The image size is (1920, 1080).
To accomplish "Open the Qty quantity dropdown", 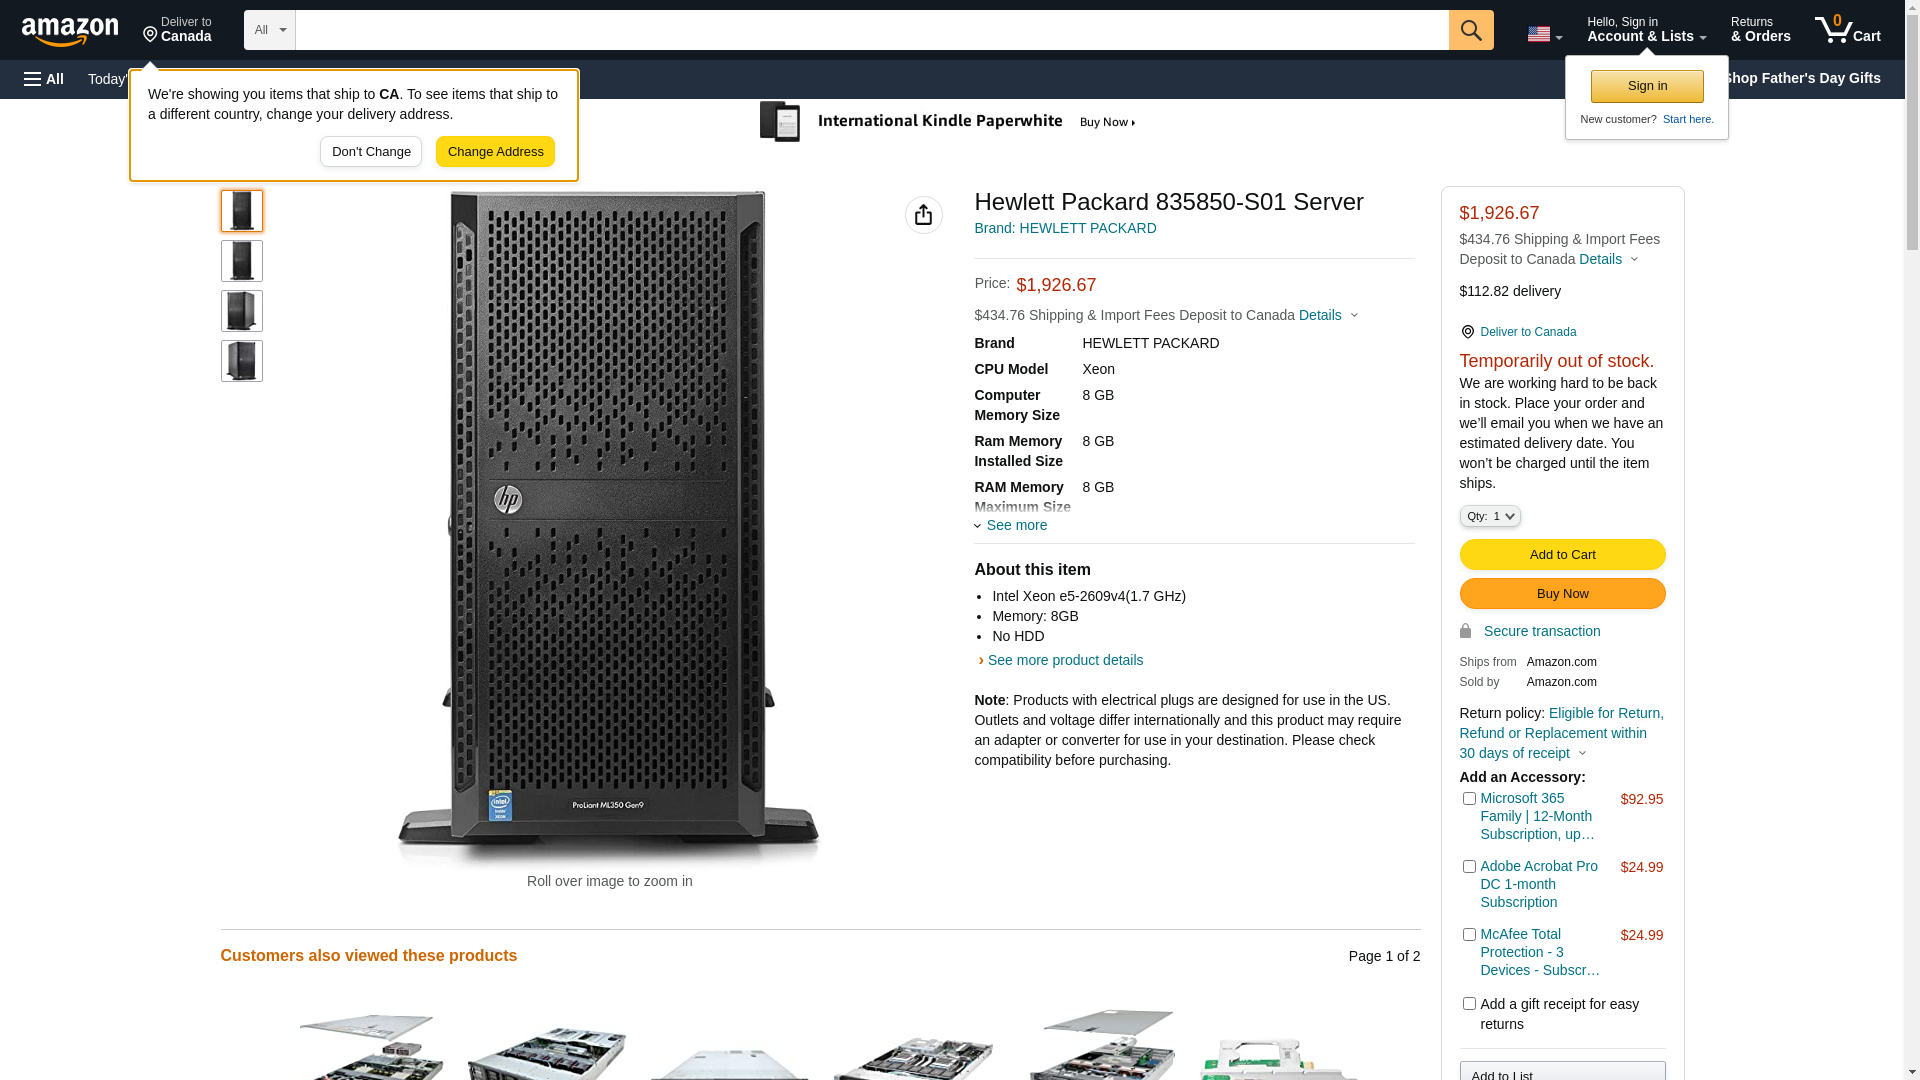I will point(1490,516).
